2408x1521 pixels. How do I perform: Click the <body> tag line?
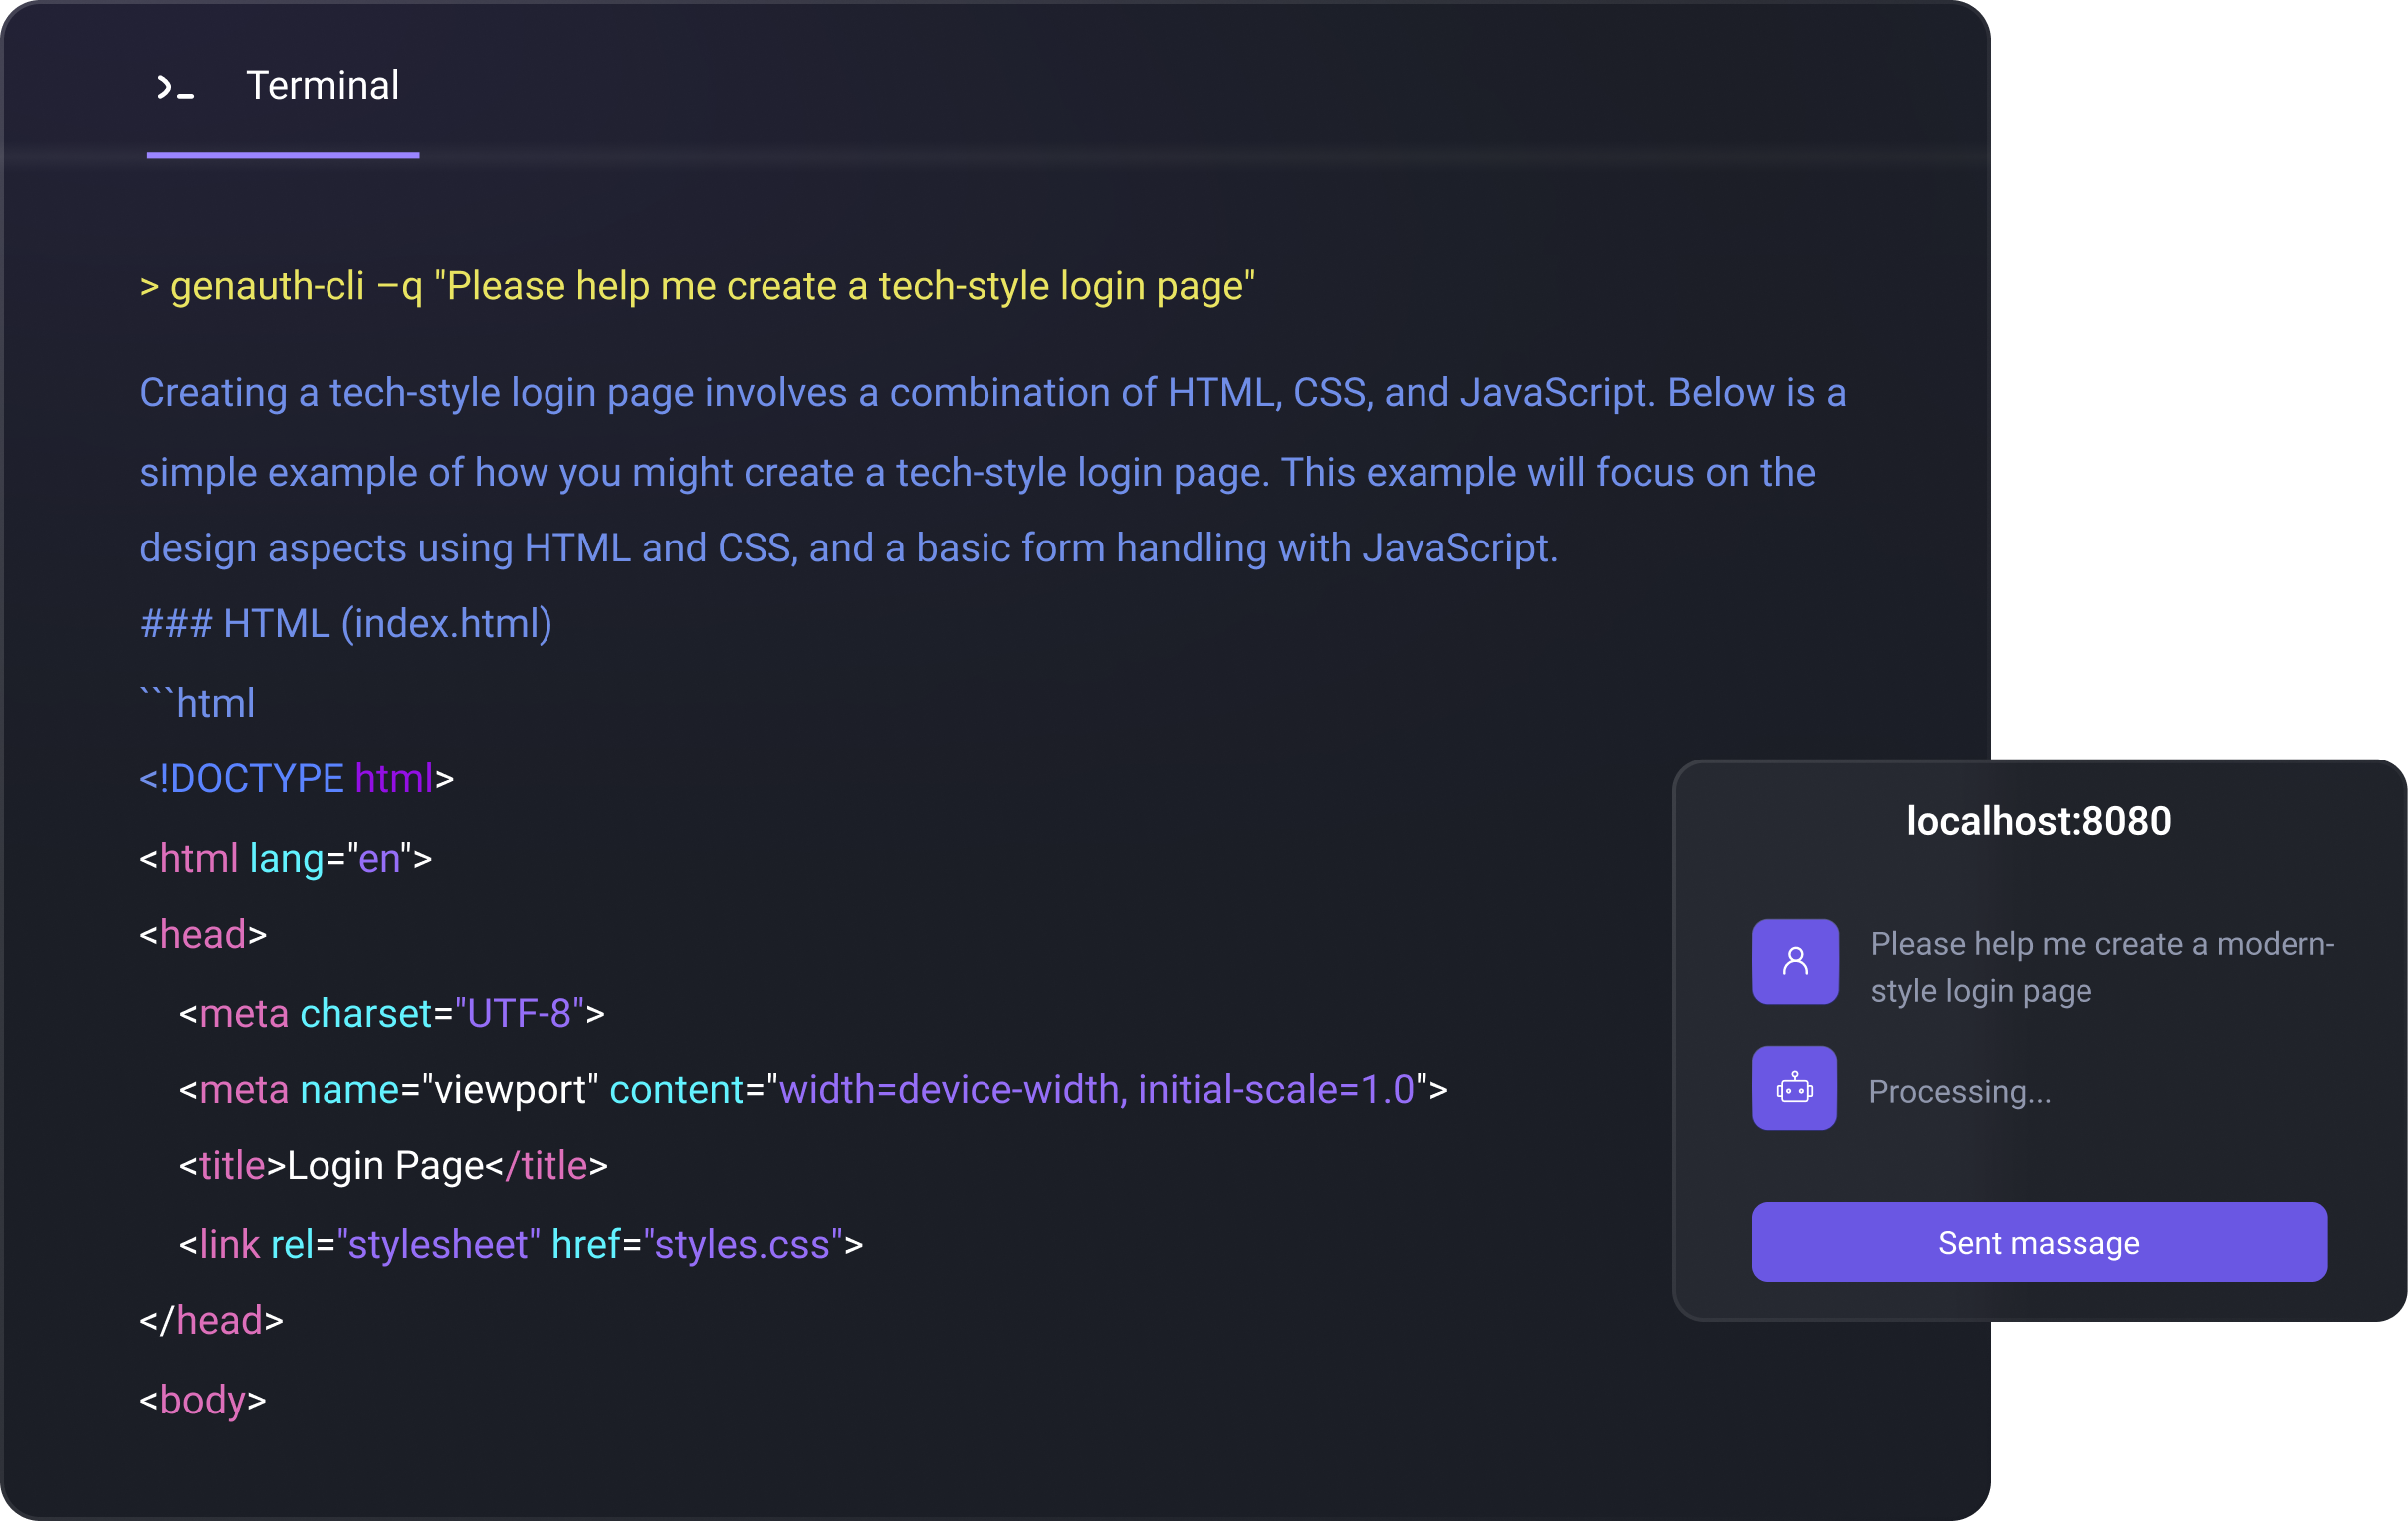[203, 1400]
